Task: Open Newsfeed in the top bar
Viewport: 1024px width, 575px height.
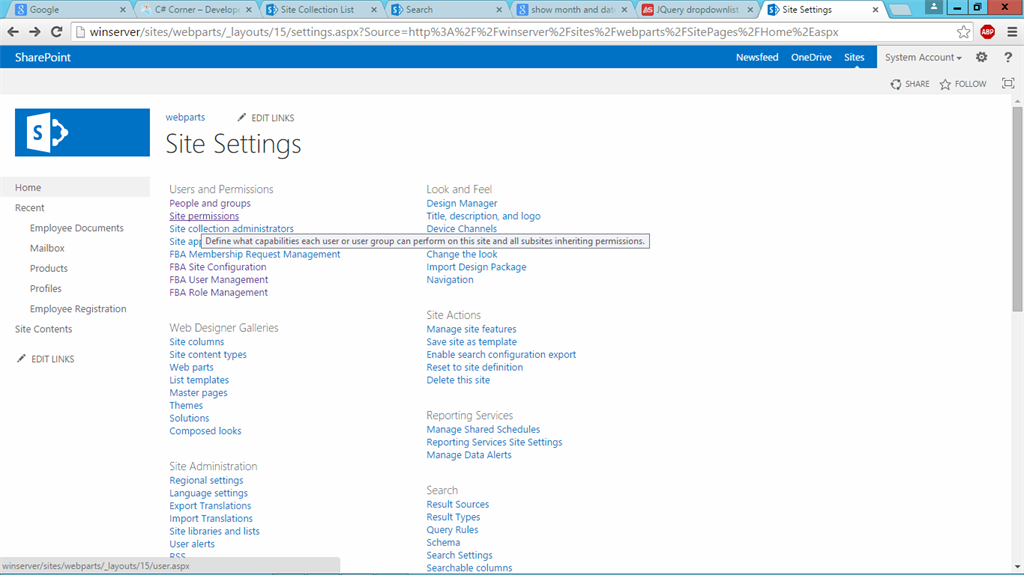Action: coord(757,58)
